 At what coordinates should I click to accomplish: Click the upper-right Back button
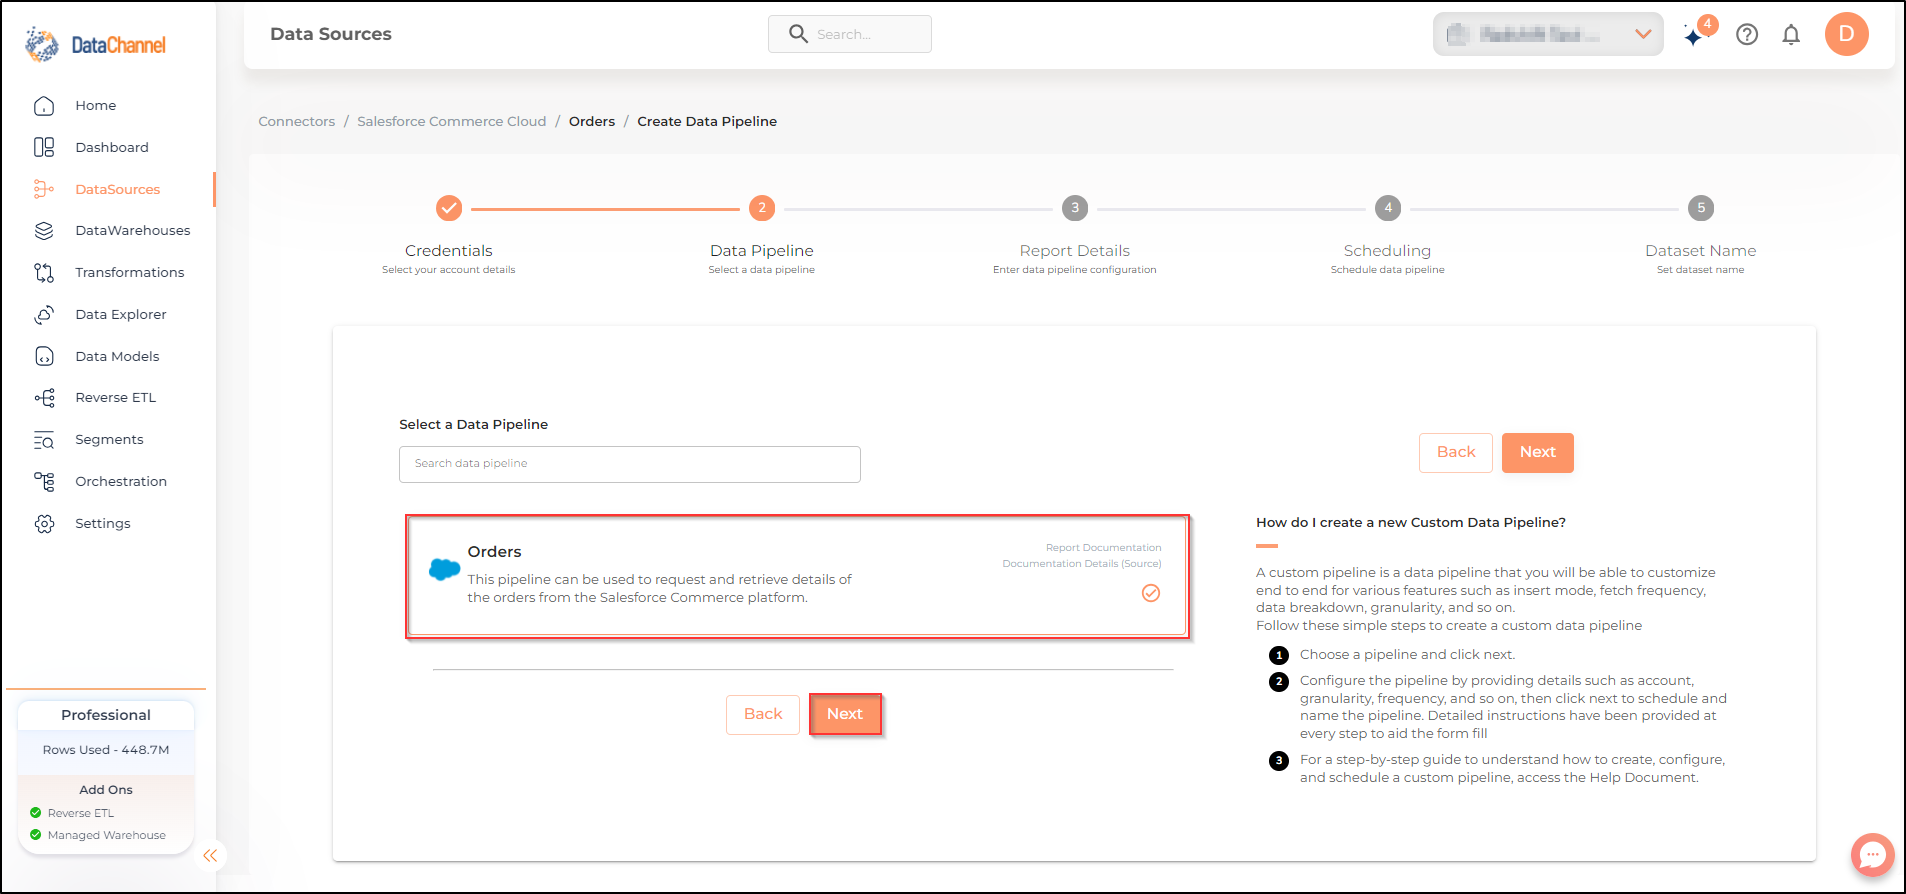tap(1456, 452)
